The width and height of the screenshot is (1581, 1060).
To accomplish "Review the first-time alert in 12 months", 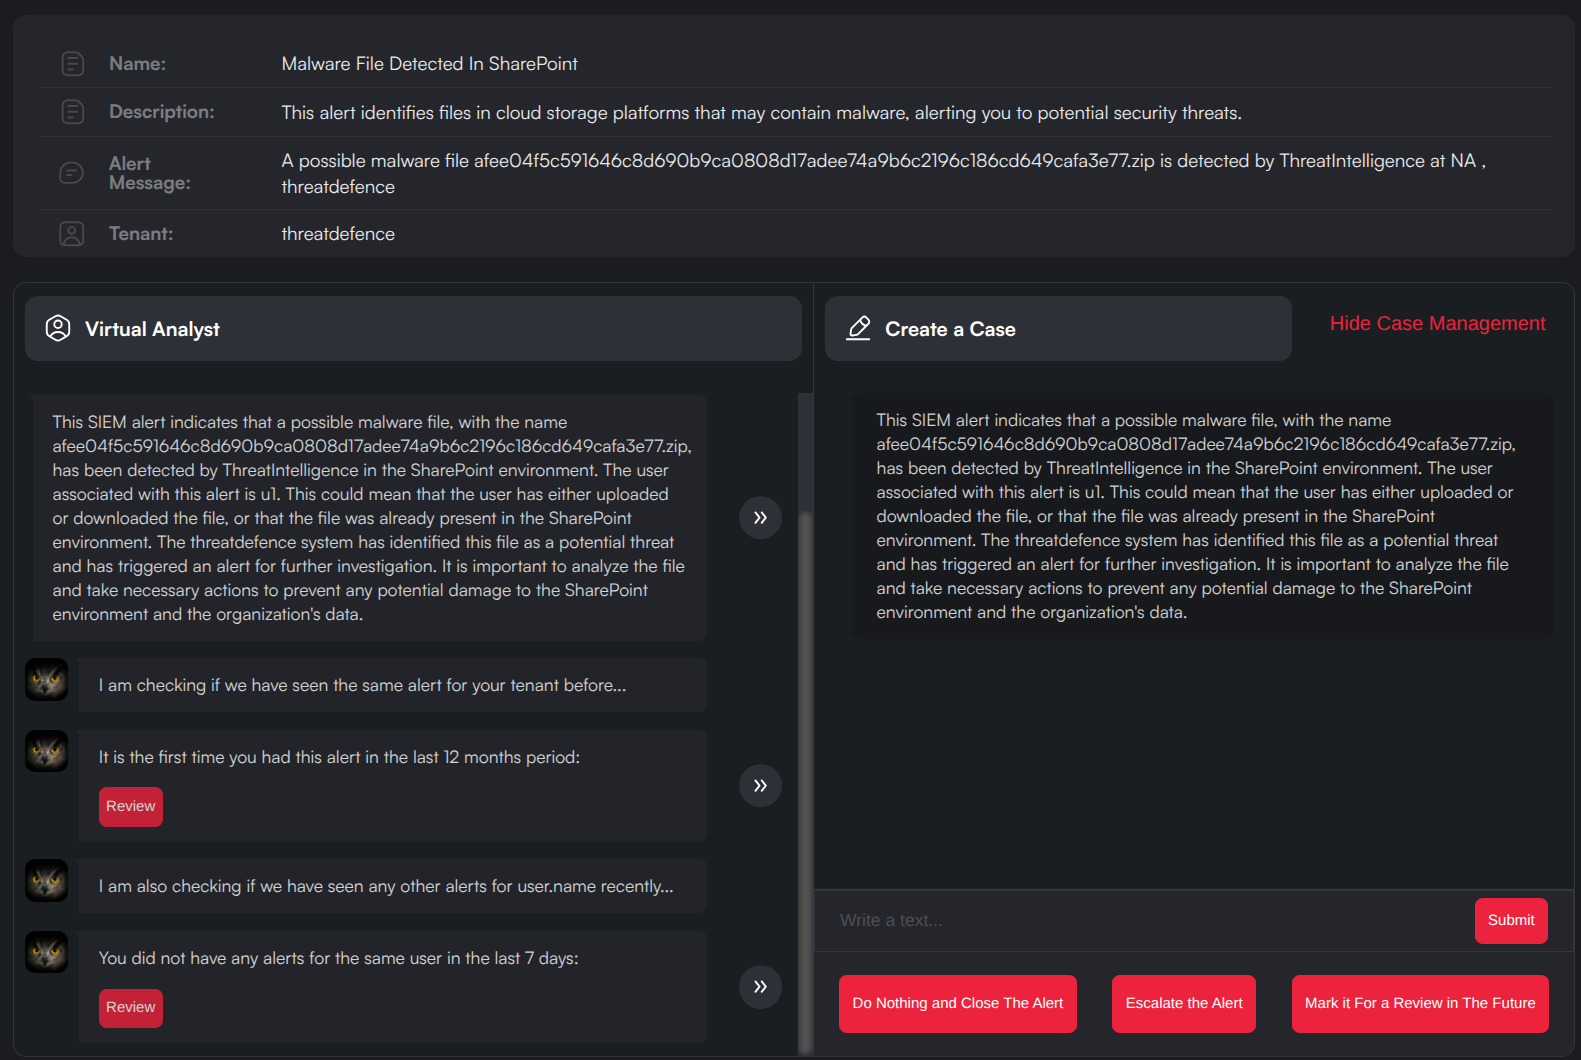I will (x=131, y=807).
